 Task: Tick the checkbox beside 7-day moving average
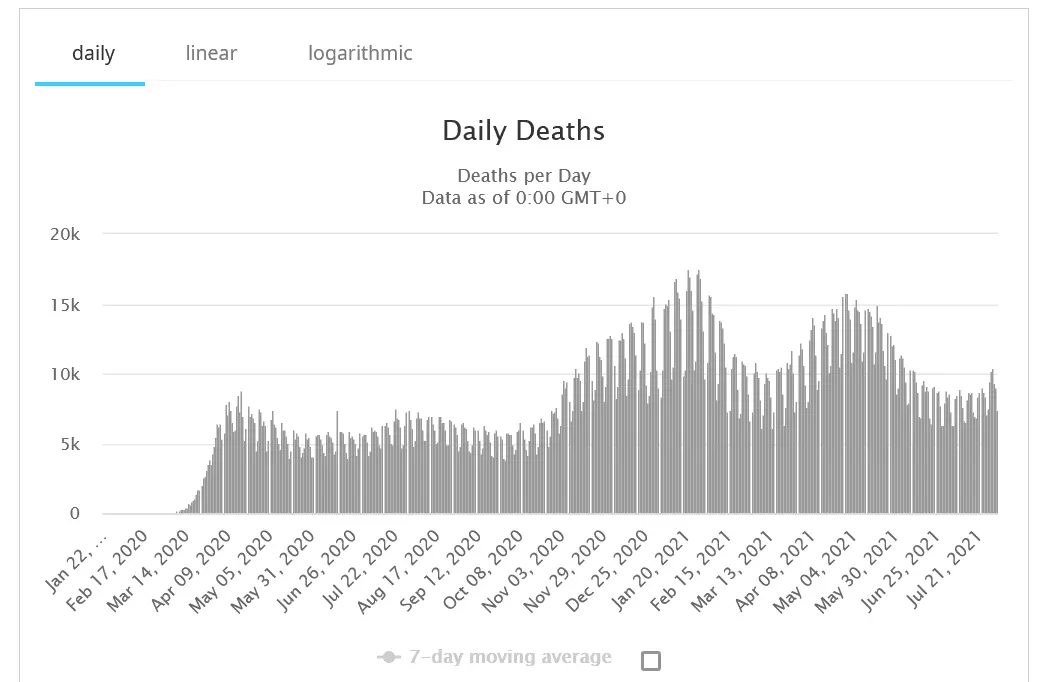[651, 660]
